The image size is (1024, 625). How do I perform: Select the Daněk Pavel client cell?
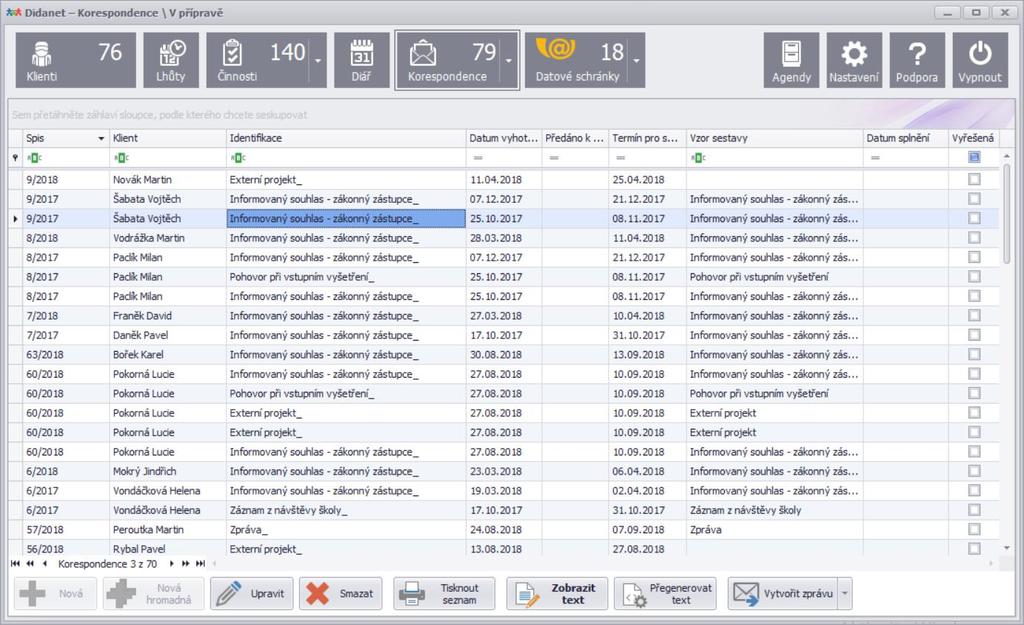(x=168, y=335)
